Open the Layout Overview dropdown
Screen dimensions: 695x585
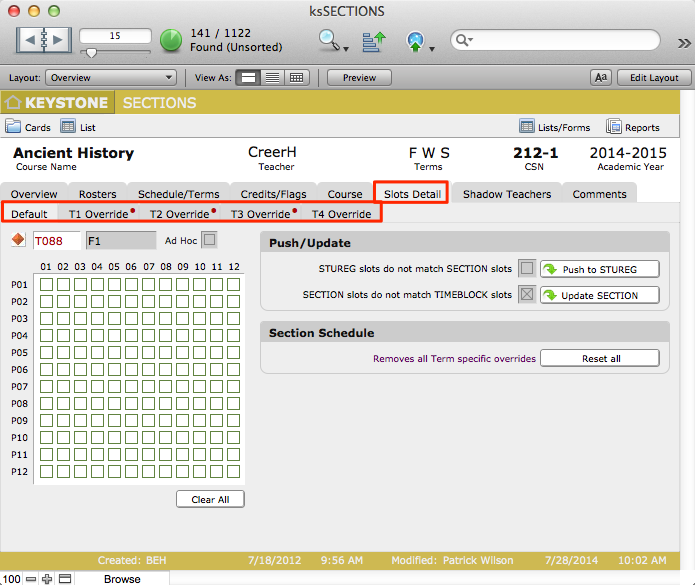click(x=112, y=77)
